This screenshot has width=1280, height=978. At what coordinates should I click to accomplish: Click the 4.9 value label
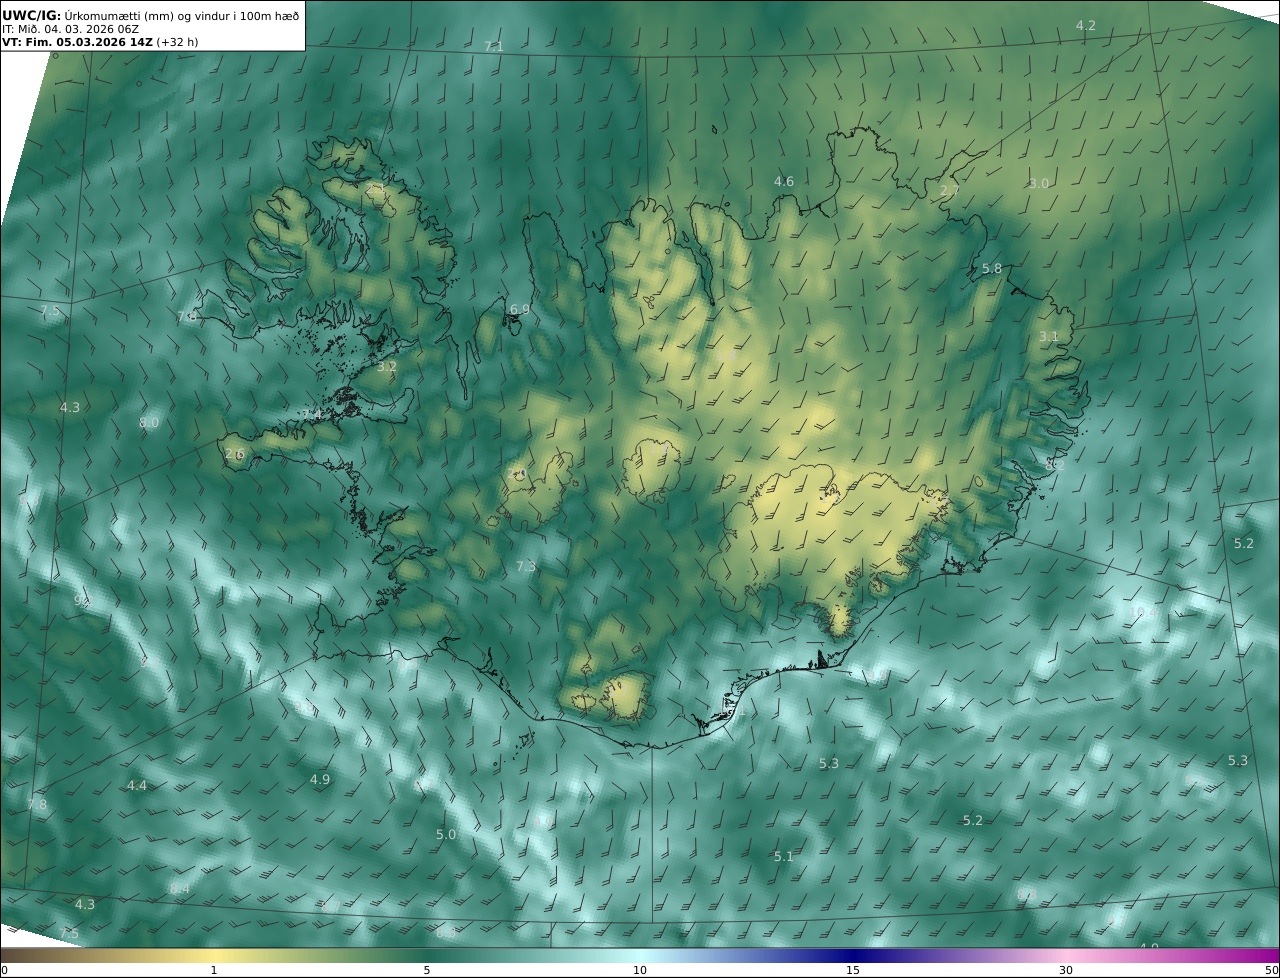click(320, 779)
